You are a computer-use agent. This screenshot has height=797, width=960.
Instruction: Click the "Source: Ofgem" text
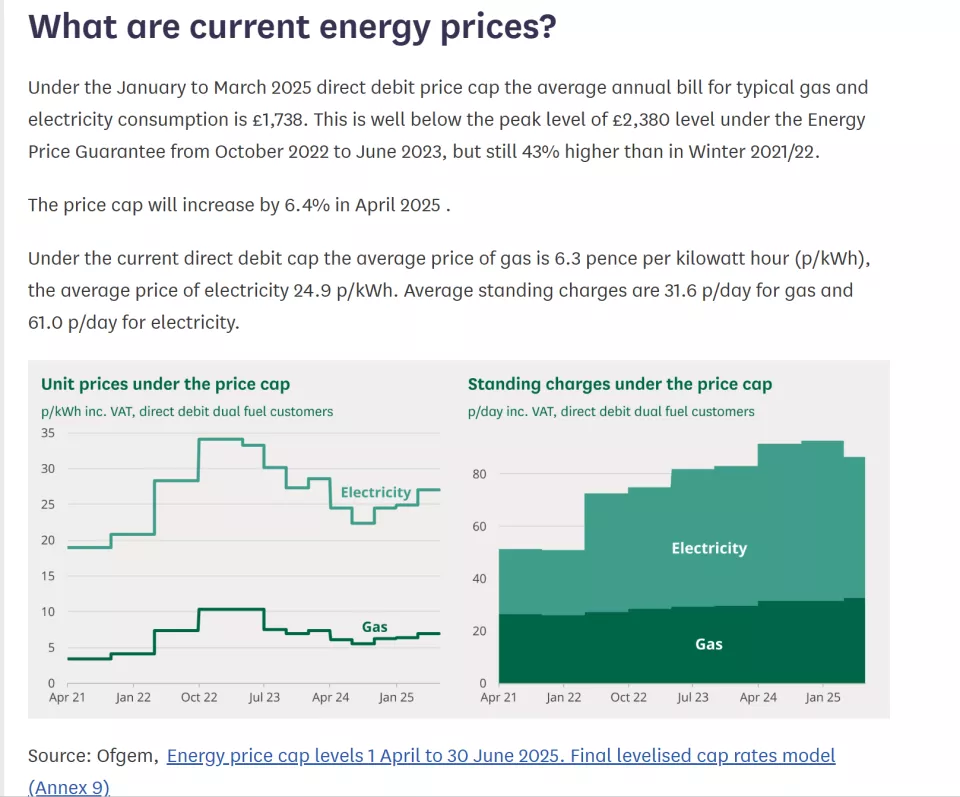point(93,756)
